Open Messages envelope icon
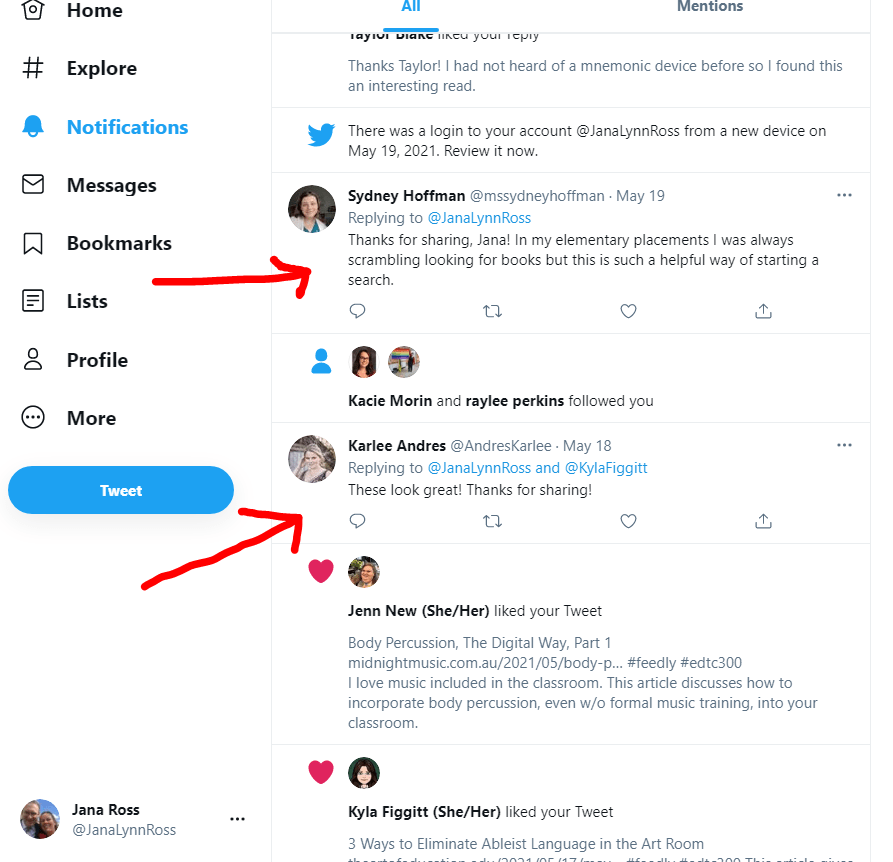Screen dimensions: 893x862 pyautogui.click(x=34, y=185)
